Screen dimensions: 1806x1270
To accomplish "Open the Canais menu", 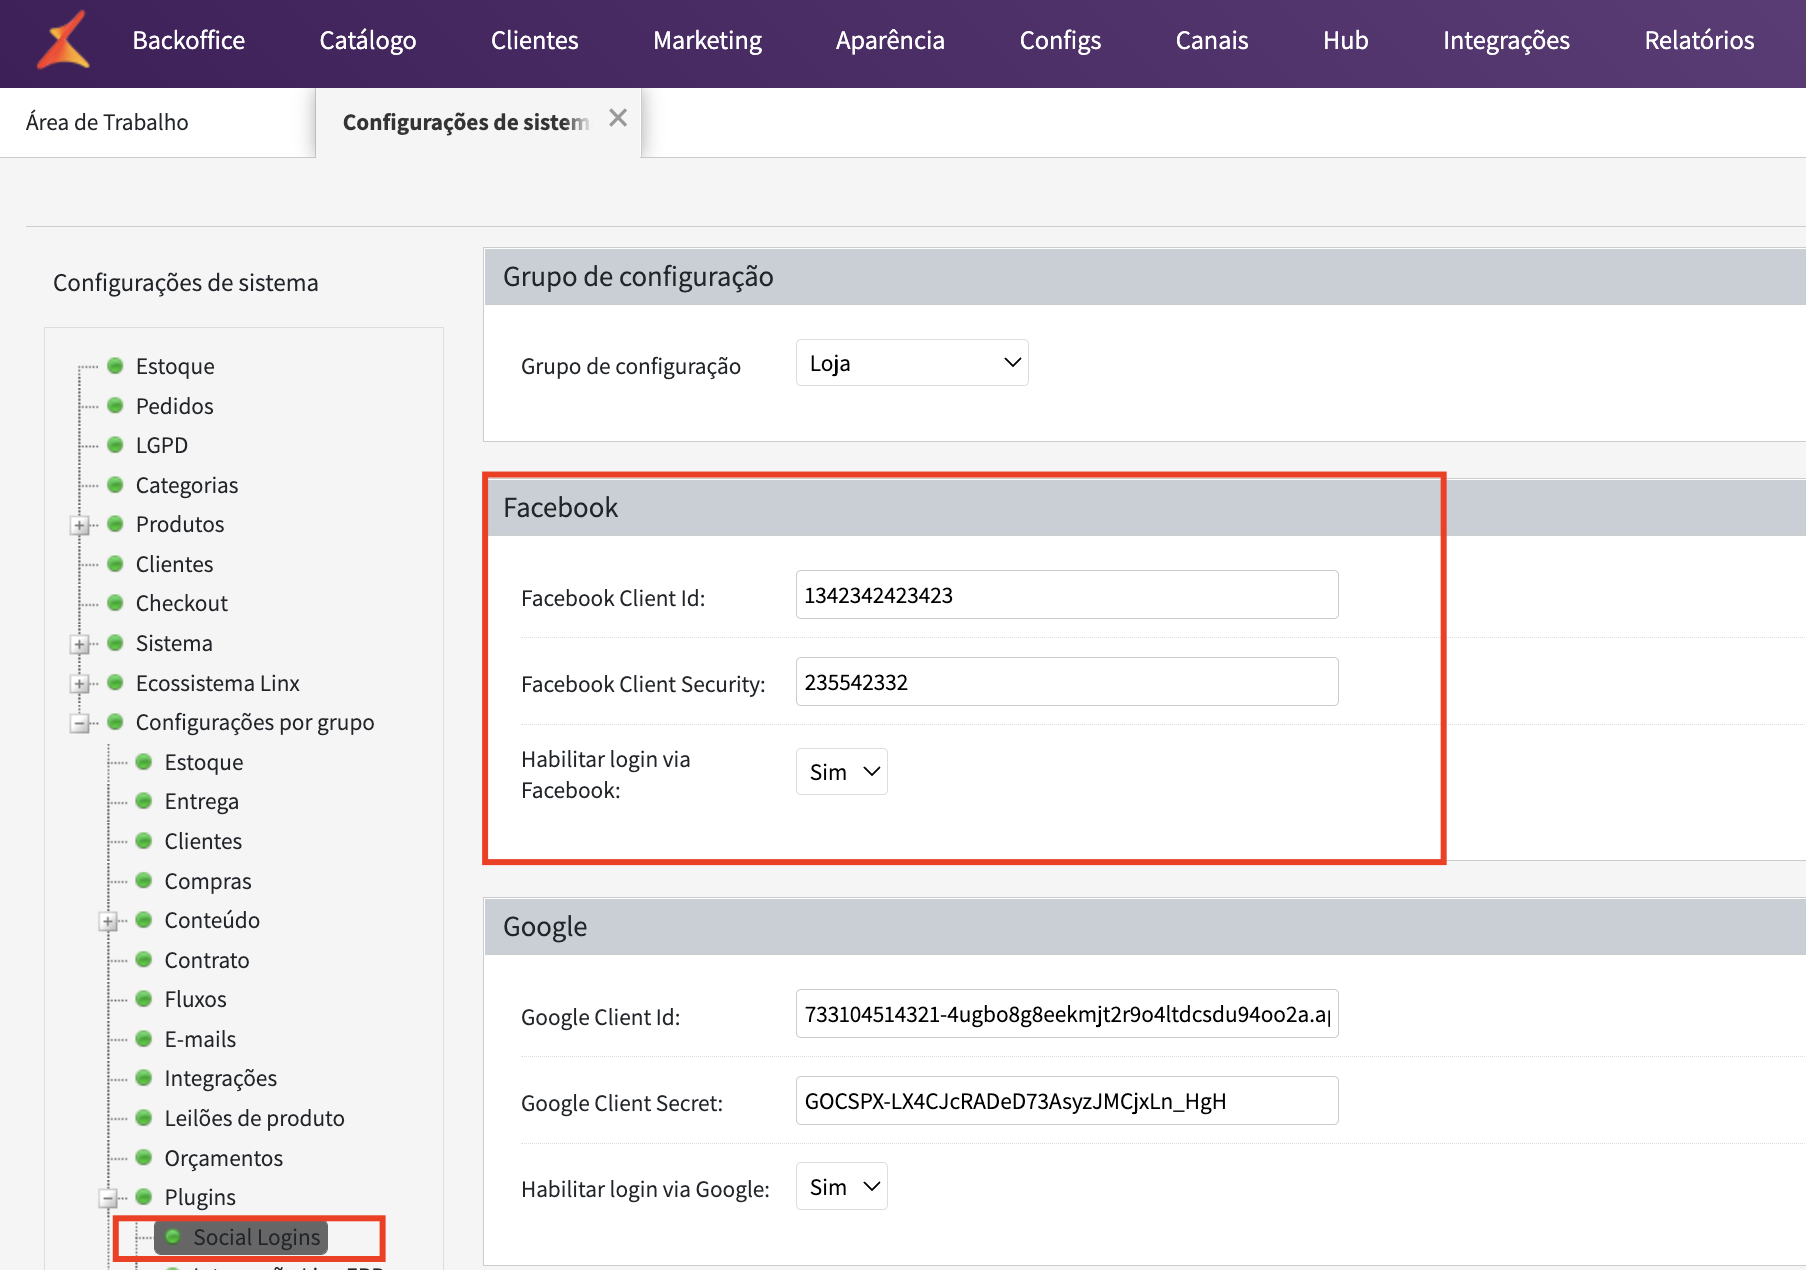I will click(1211, 40).
